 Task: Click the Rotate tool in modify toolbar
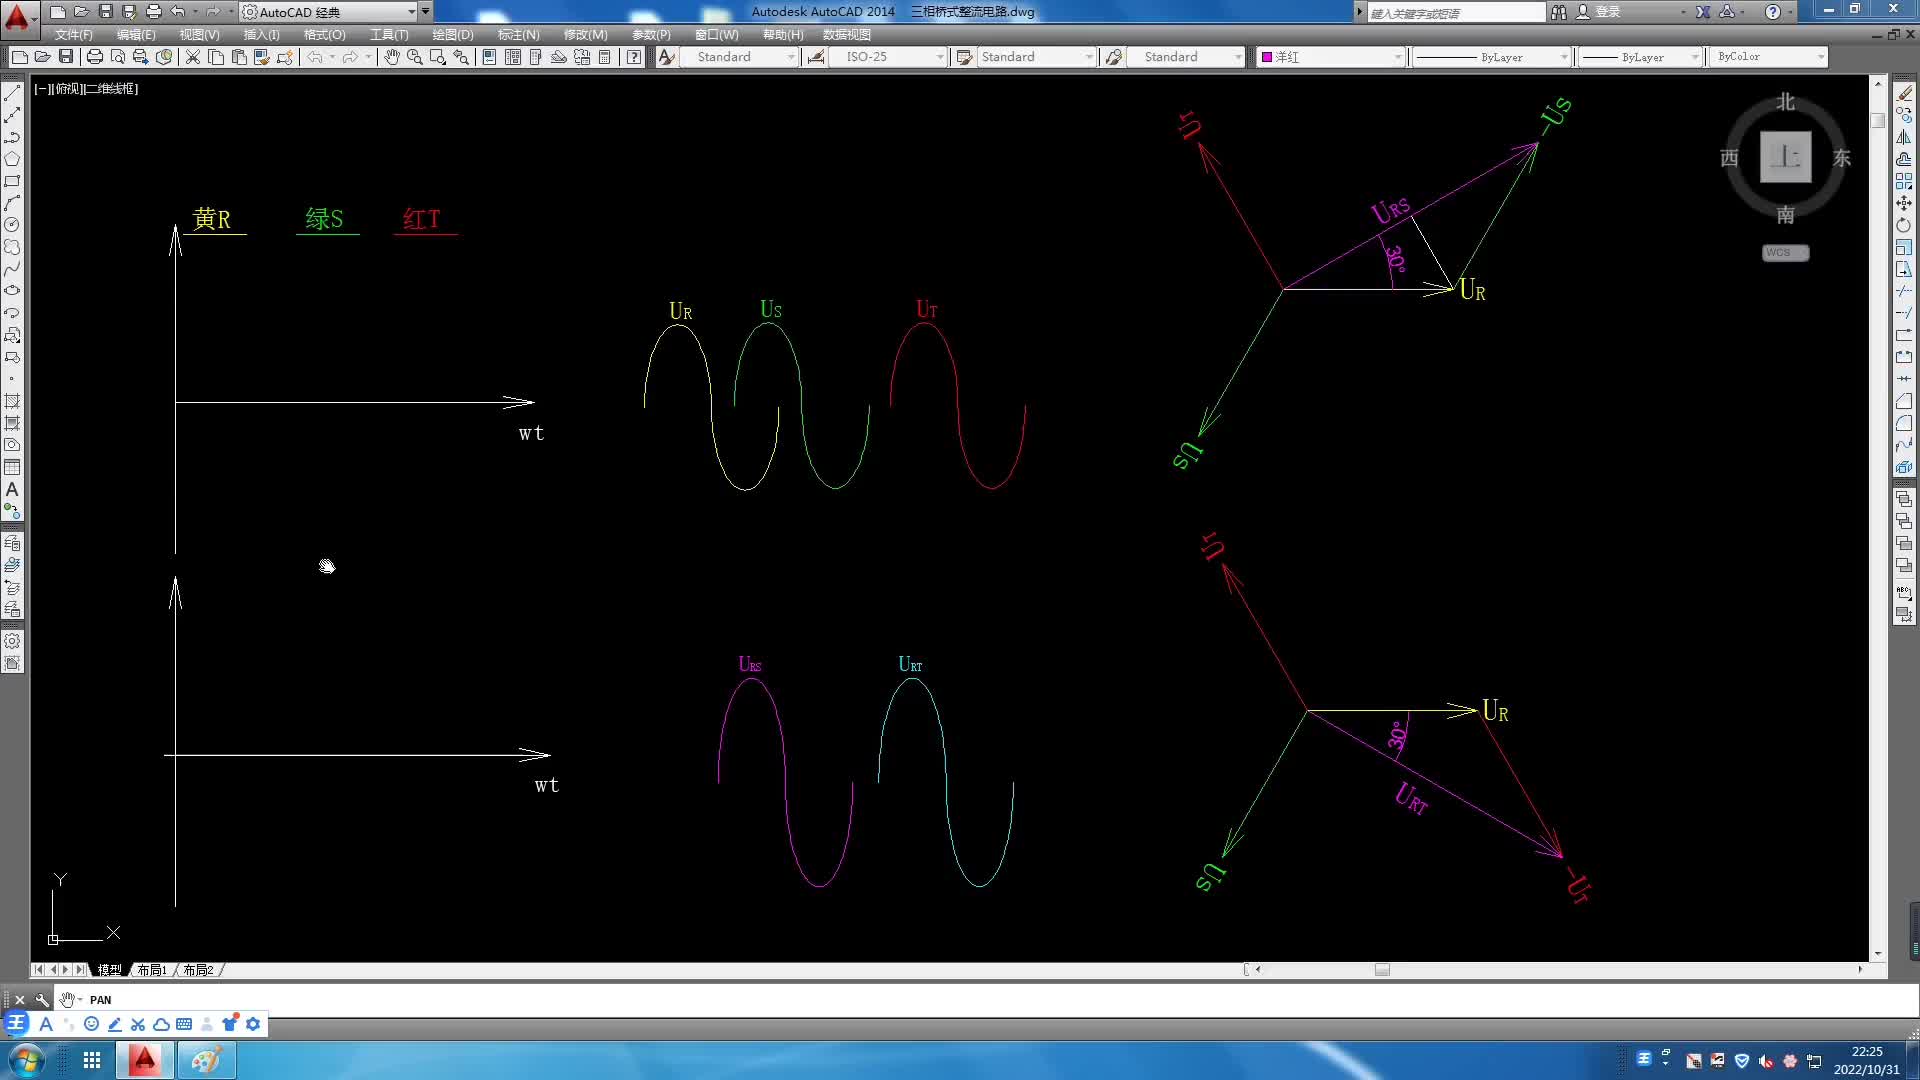click(1904, 225)
